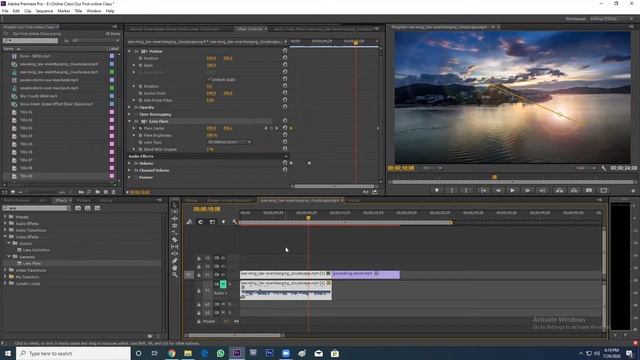Unmute audio track A1
This screenshot has height=360, width=640.
(223, 284)
